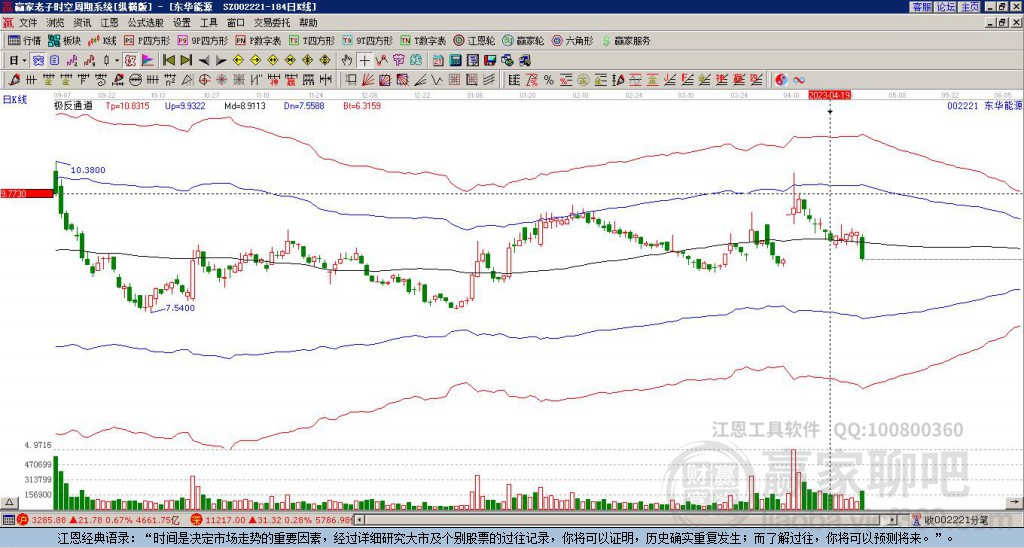Toggle the 权 adjustment icon

click(130, 61)
